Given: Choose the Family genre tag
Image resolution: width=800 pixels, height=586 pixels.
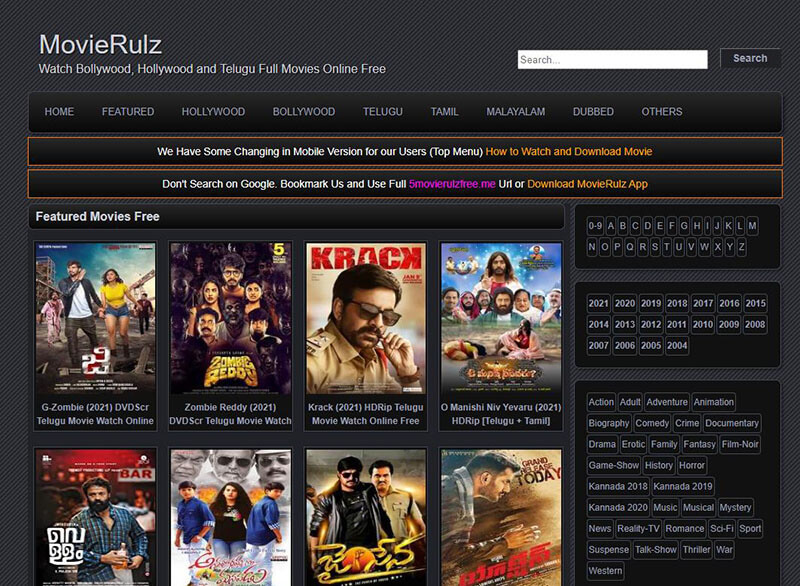Looking at the screenshot, I should point(664,444).
